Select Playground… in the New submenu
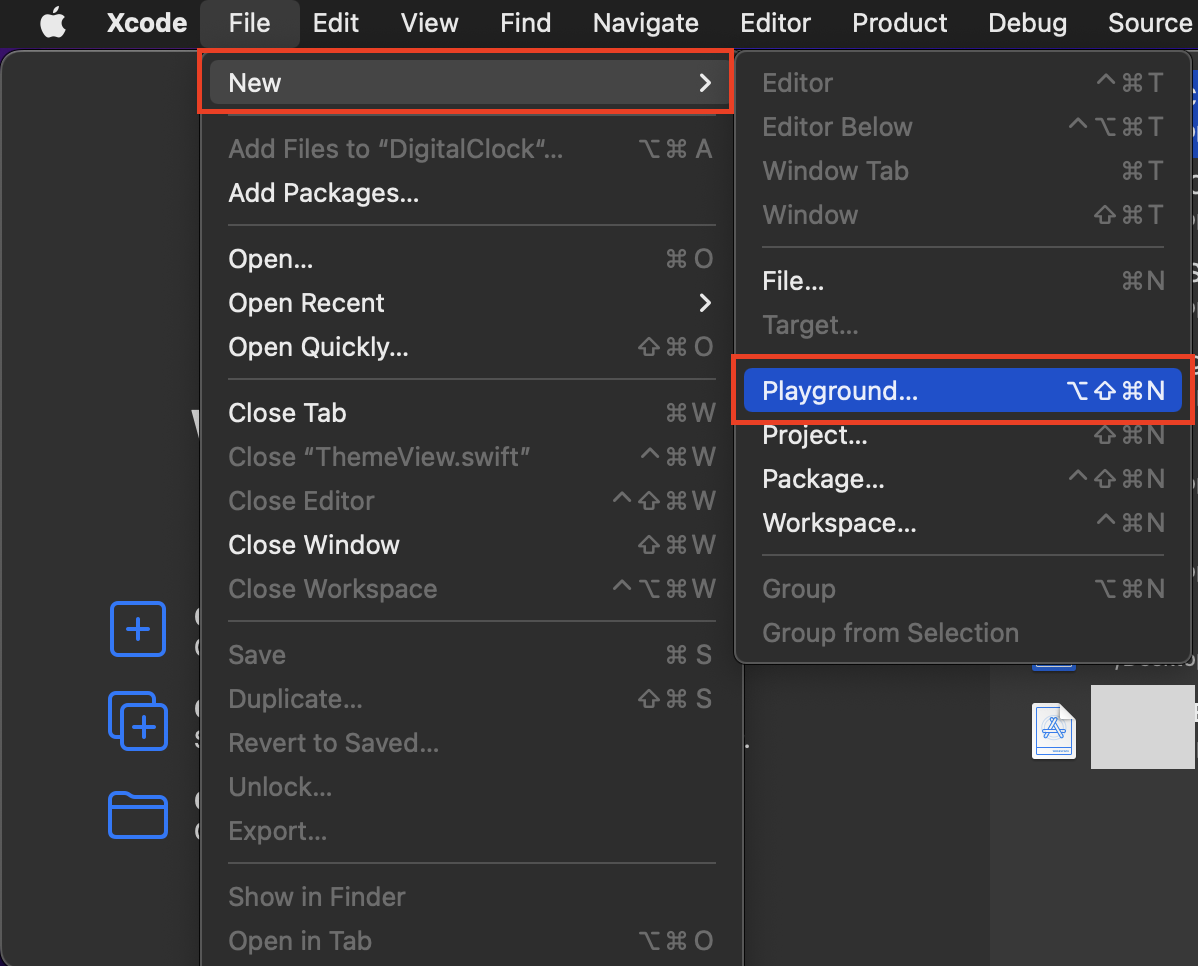This screenshot has width=1198, height=966. 963,391
